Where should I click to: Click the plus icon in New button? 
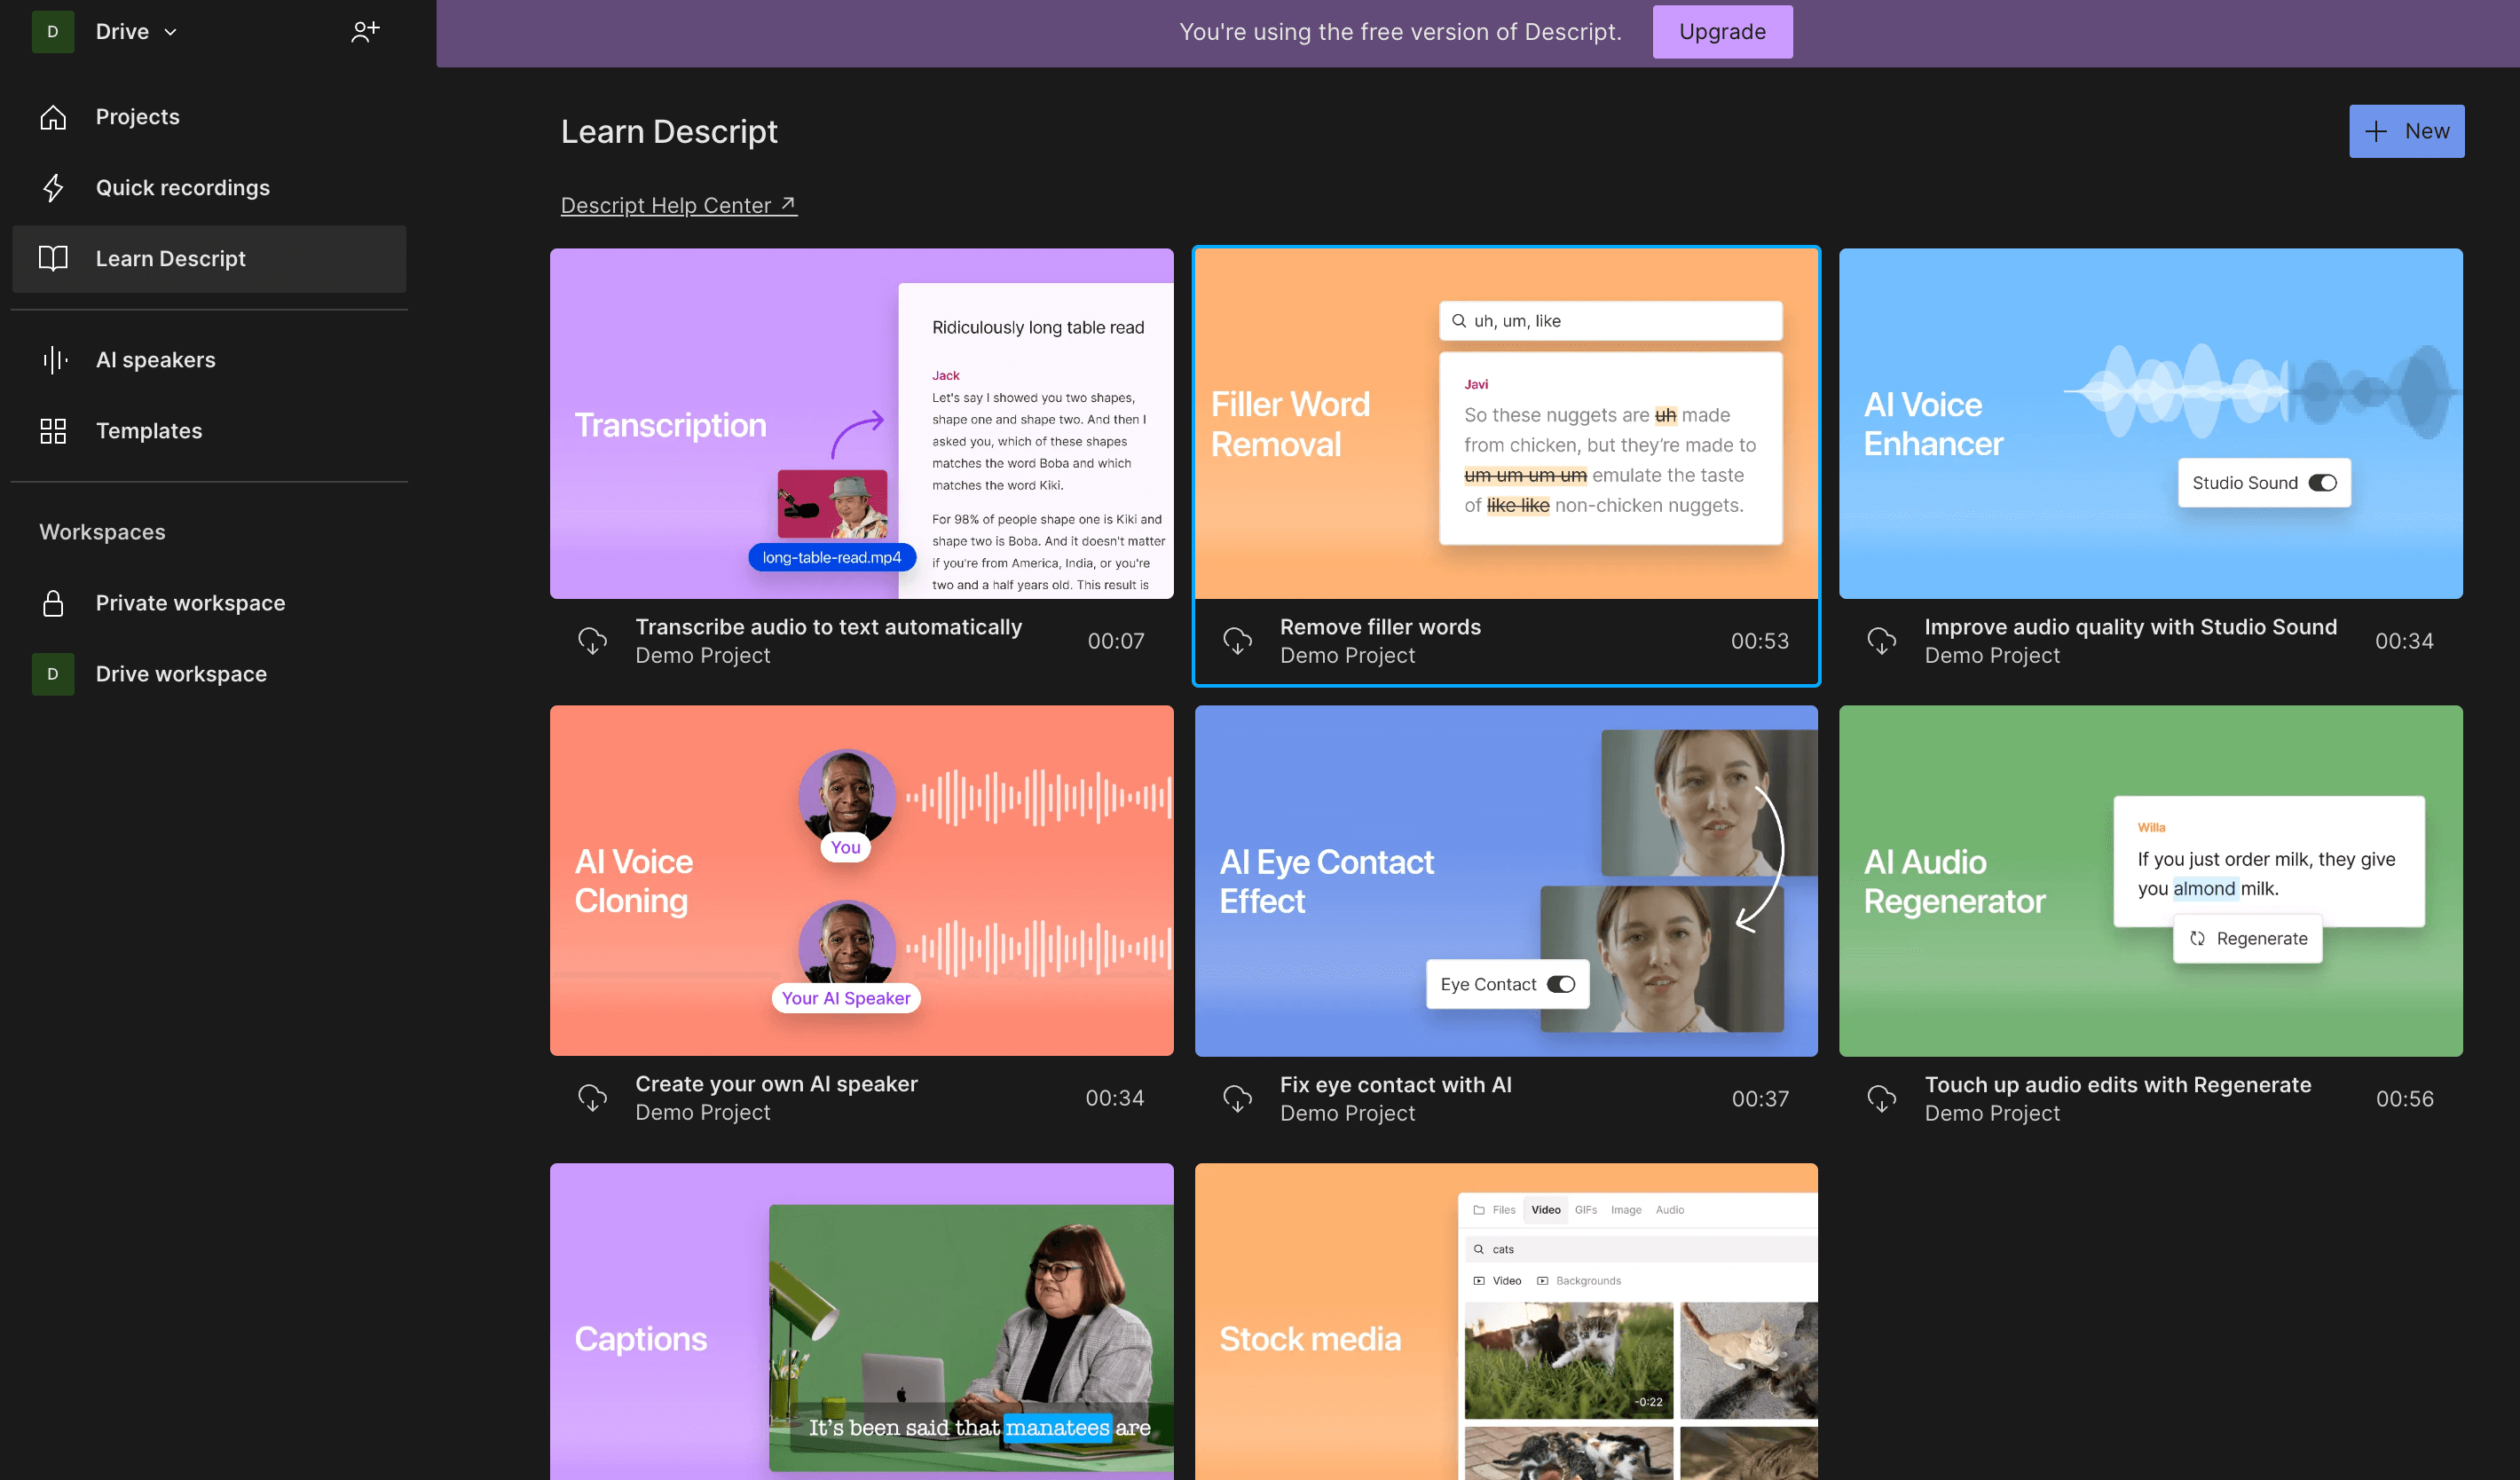(x=2376, y=131)
